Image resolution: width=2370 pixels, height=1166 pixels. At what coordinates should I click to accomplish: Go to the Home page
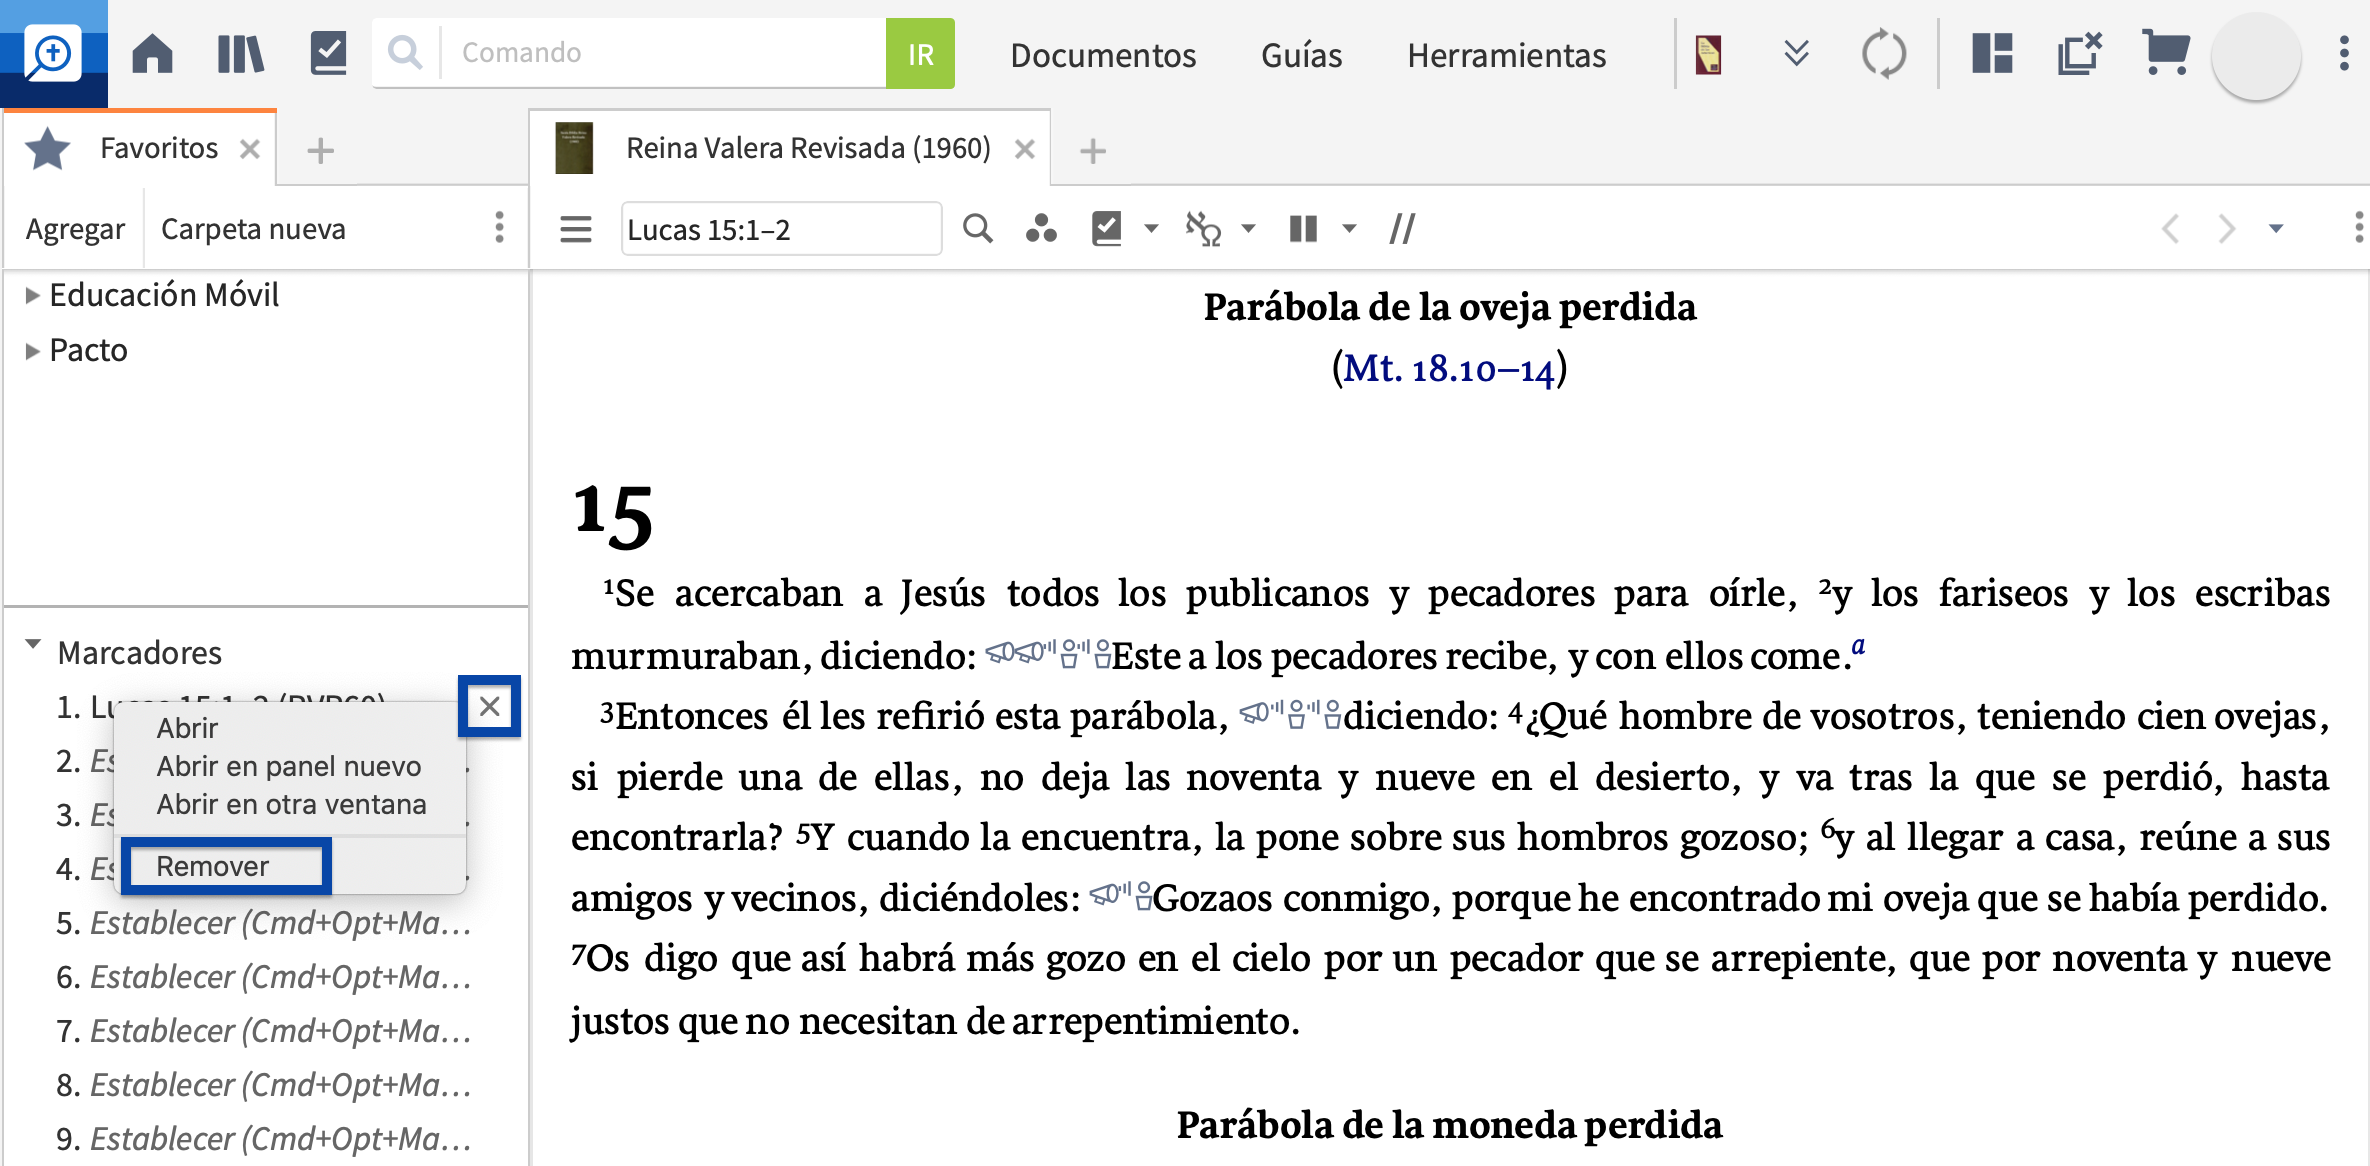(152, 53)
